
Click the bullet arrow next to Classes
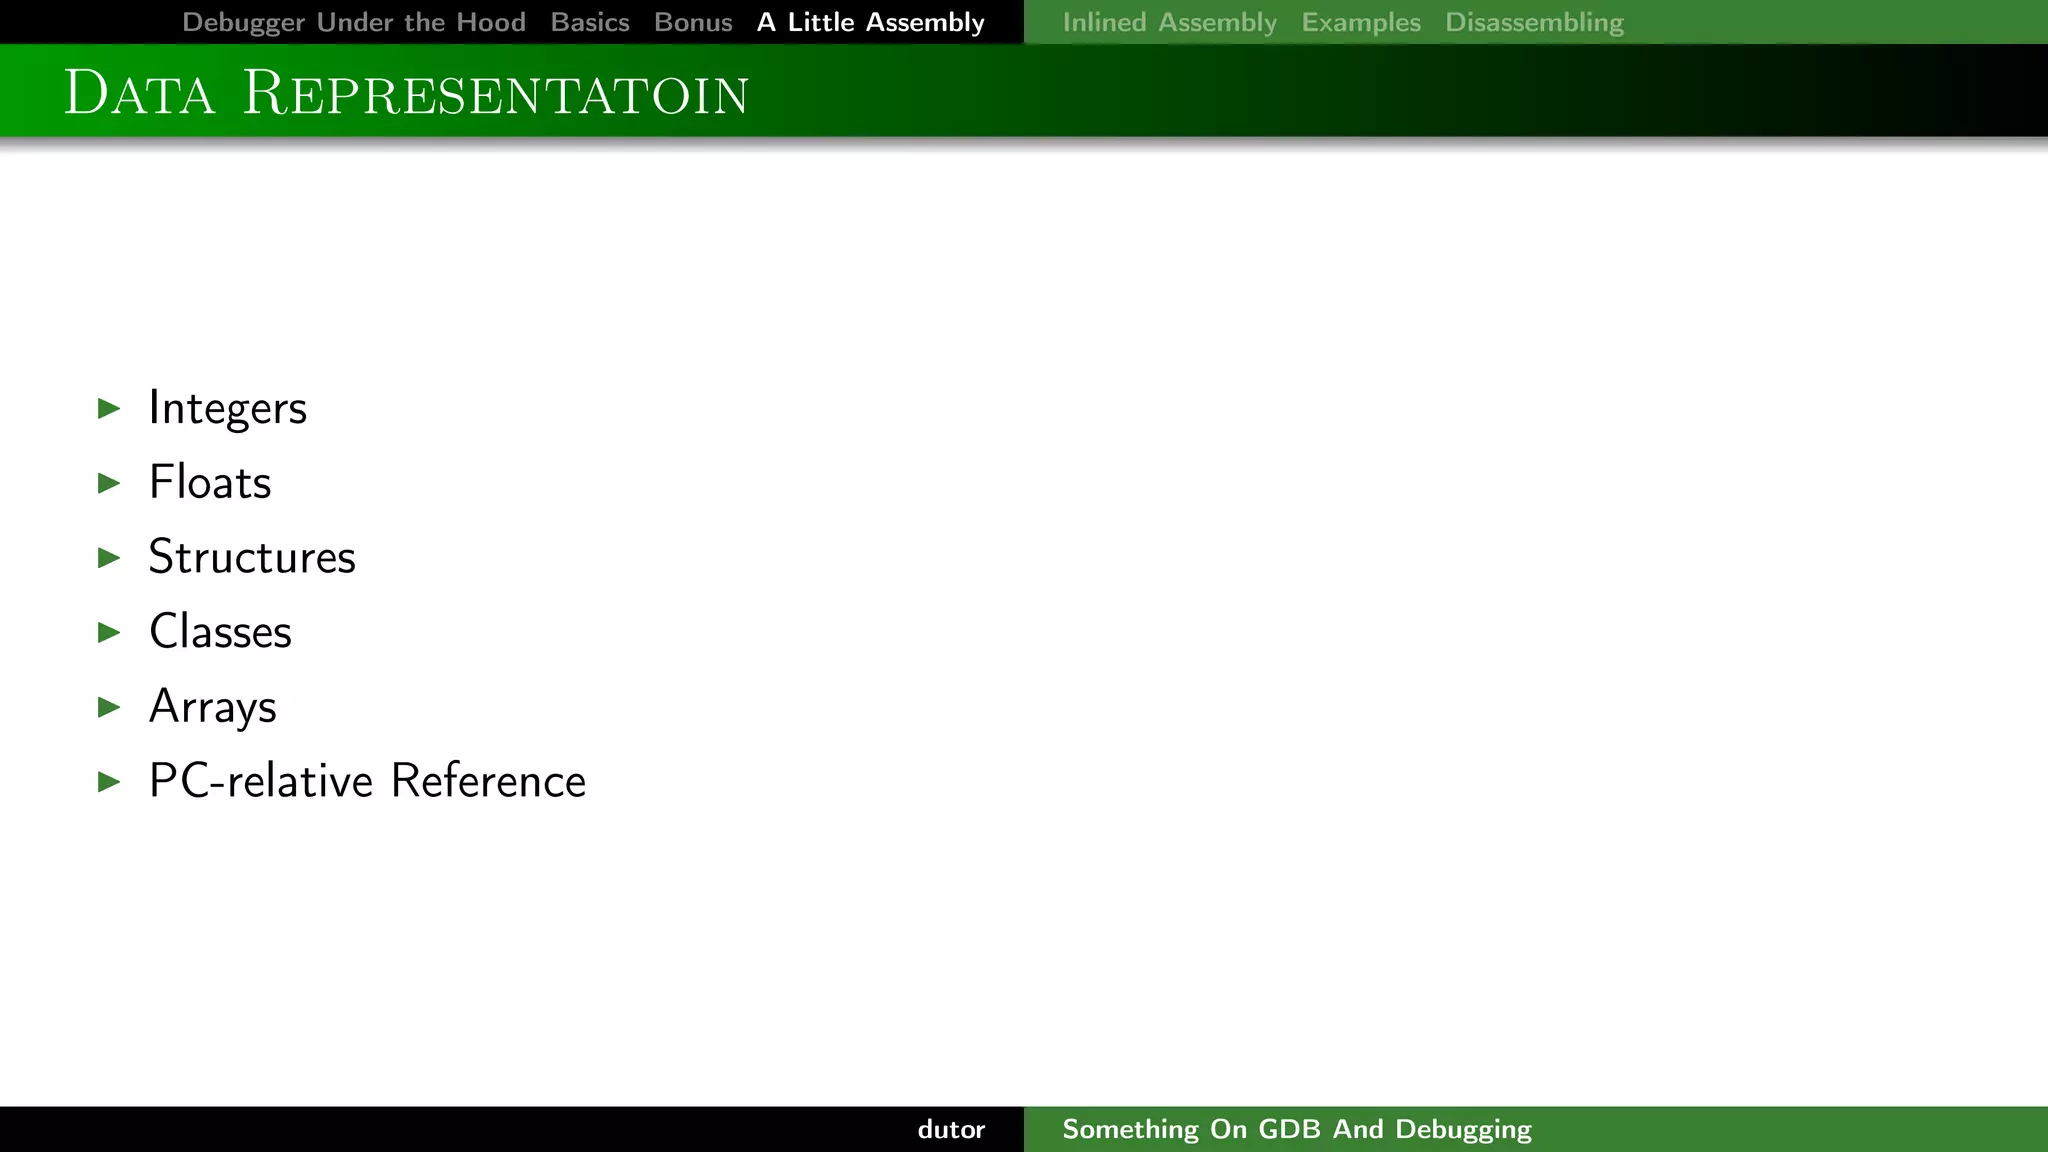(x=109, y=632)
